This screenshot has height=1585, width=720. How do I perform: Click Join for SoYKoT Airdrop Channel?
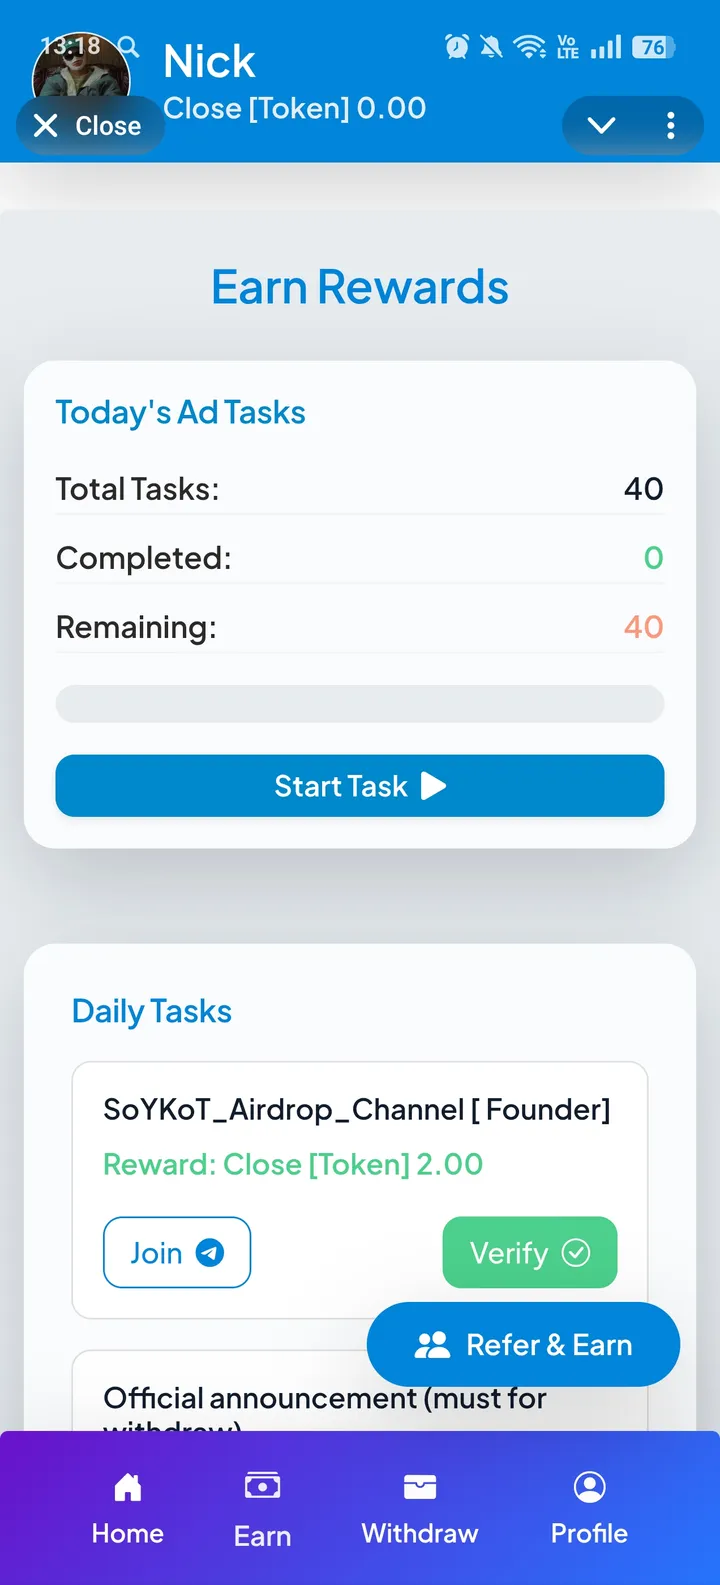click(x=177, y=1252)
